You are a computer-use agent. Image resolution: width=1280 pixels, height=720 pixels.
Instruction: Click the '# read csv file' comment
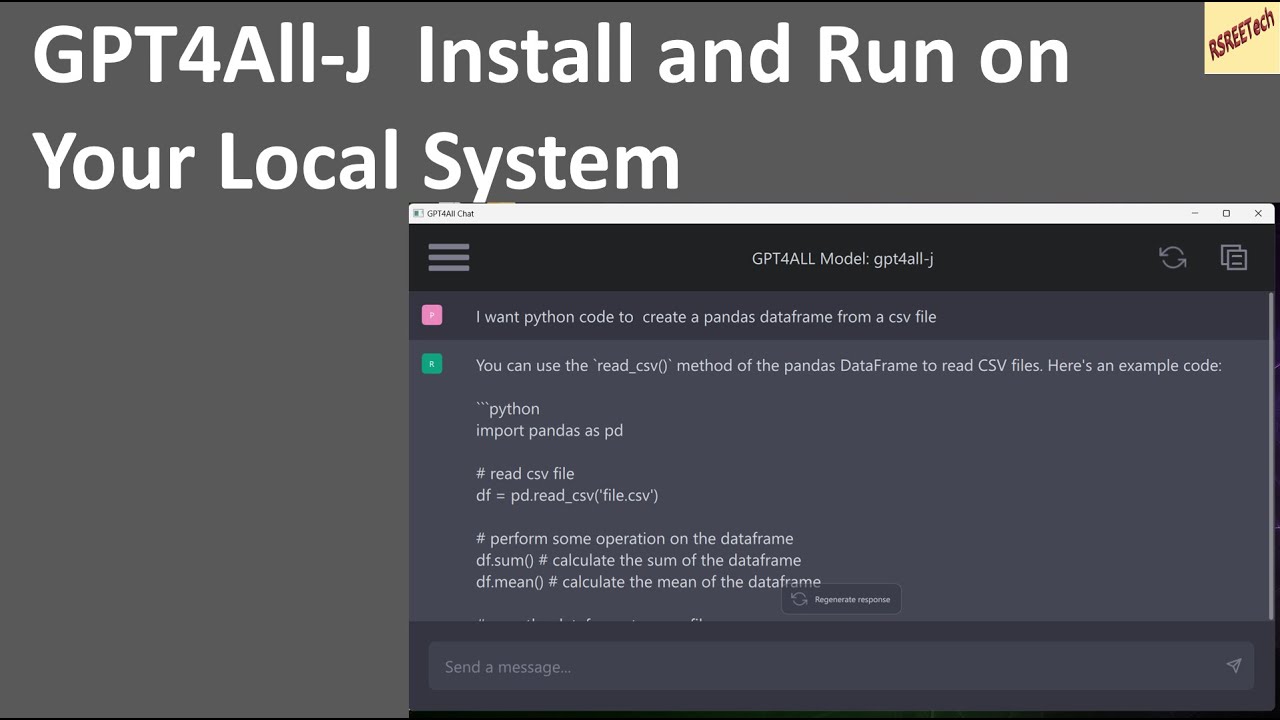[x=525, y=473]
